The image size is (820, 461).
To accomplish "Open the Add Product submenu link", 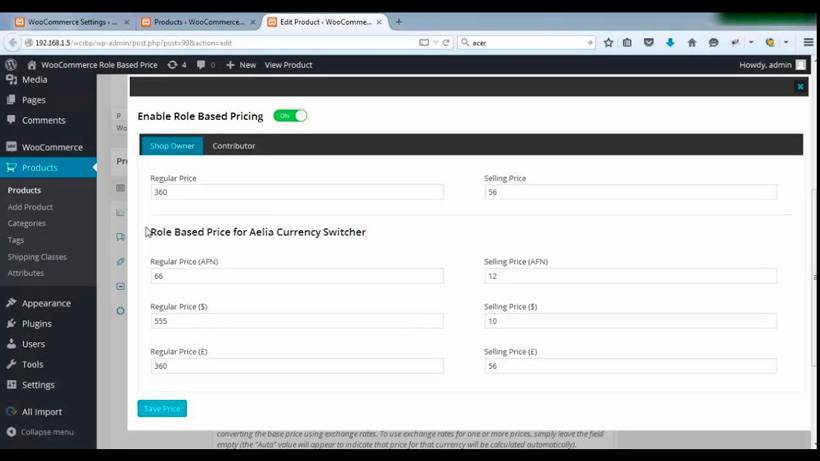I will tap(30, 207).
